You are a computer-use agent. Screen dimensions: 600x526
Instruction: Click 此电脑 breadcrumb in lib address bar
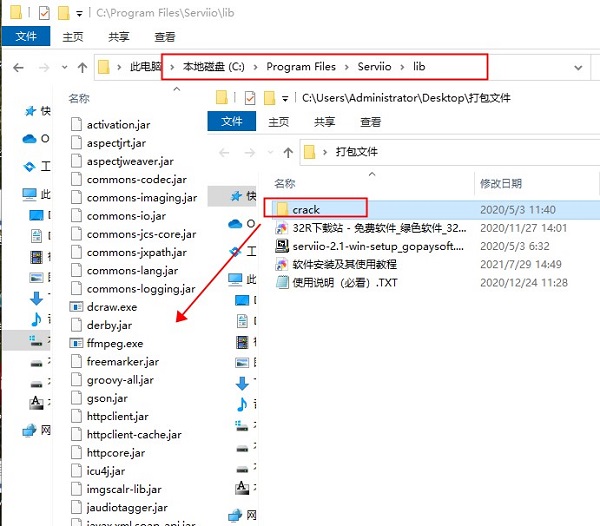click(145, 67)
